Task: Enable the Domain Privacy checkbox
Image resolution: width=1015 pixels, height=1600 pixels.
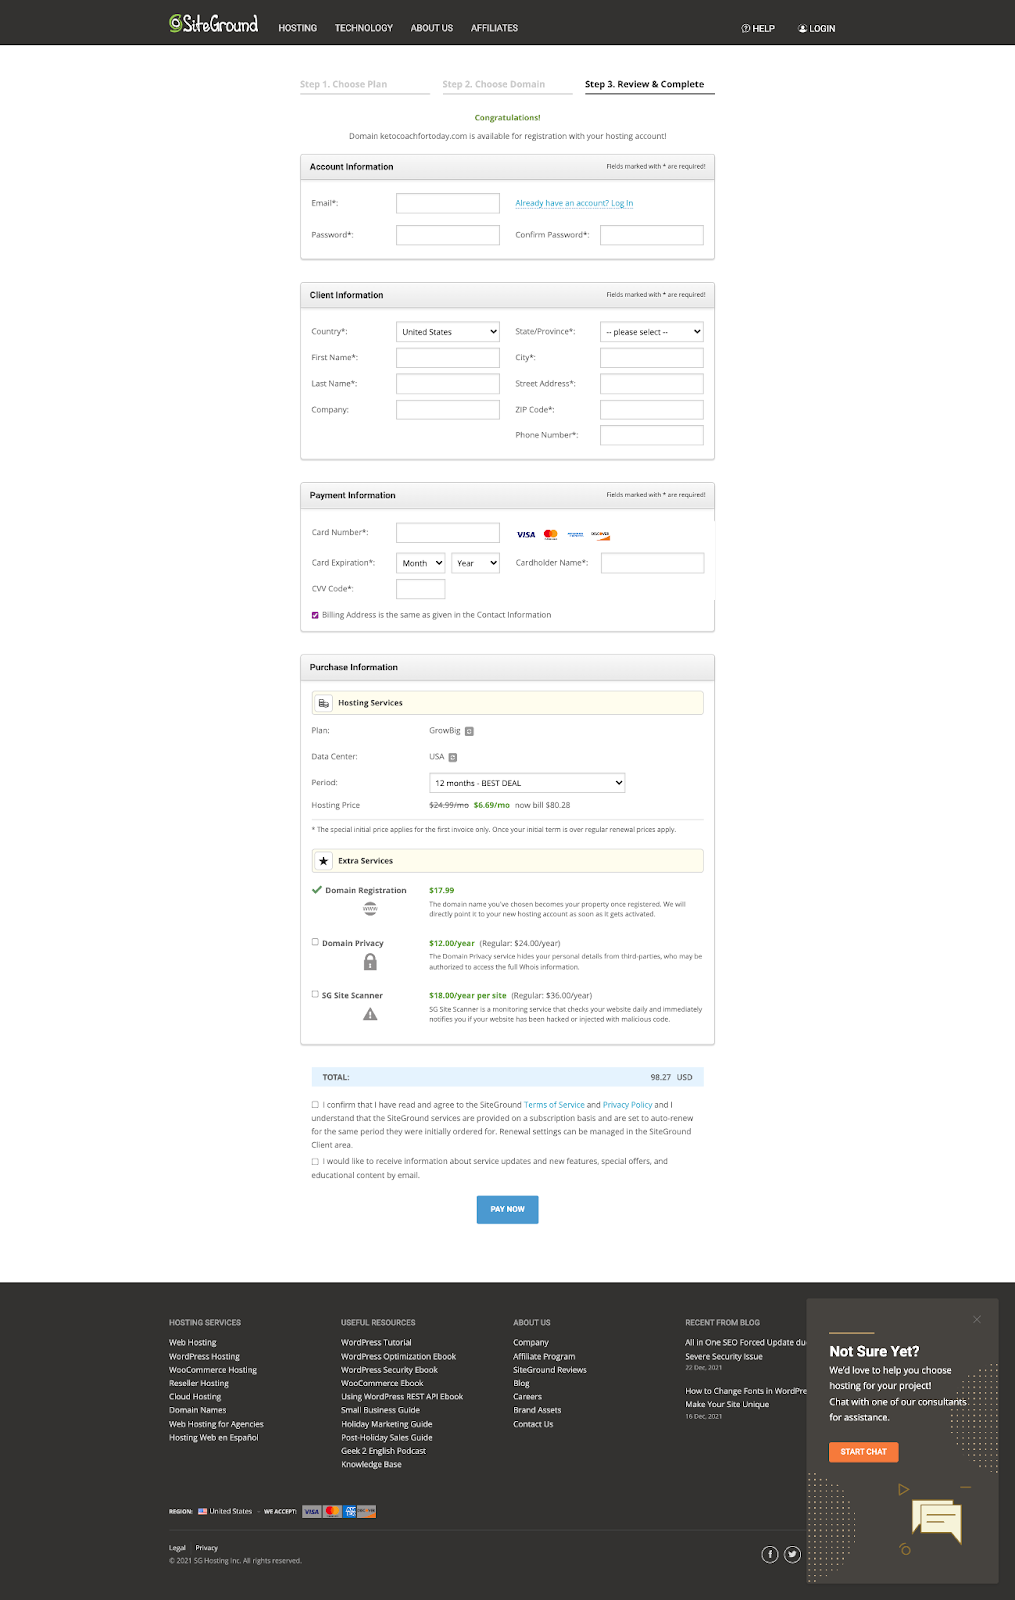Action: (x=315, y=942)
